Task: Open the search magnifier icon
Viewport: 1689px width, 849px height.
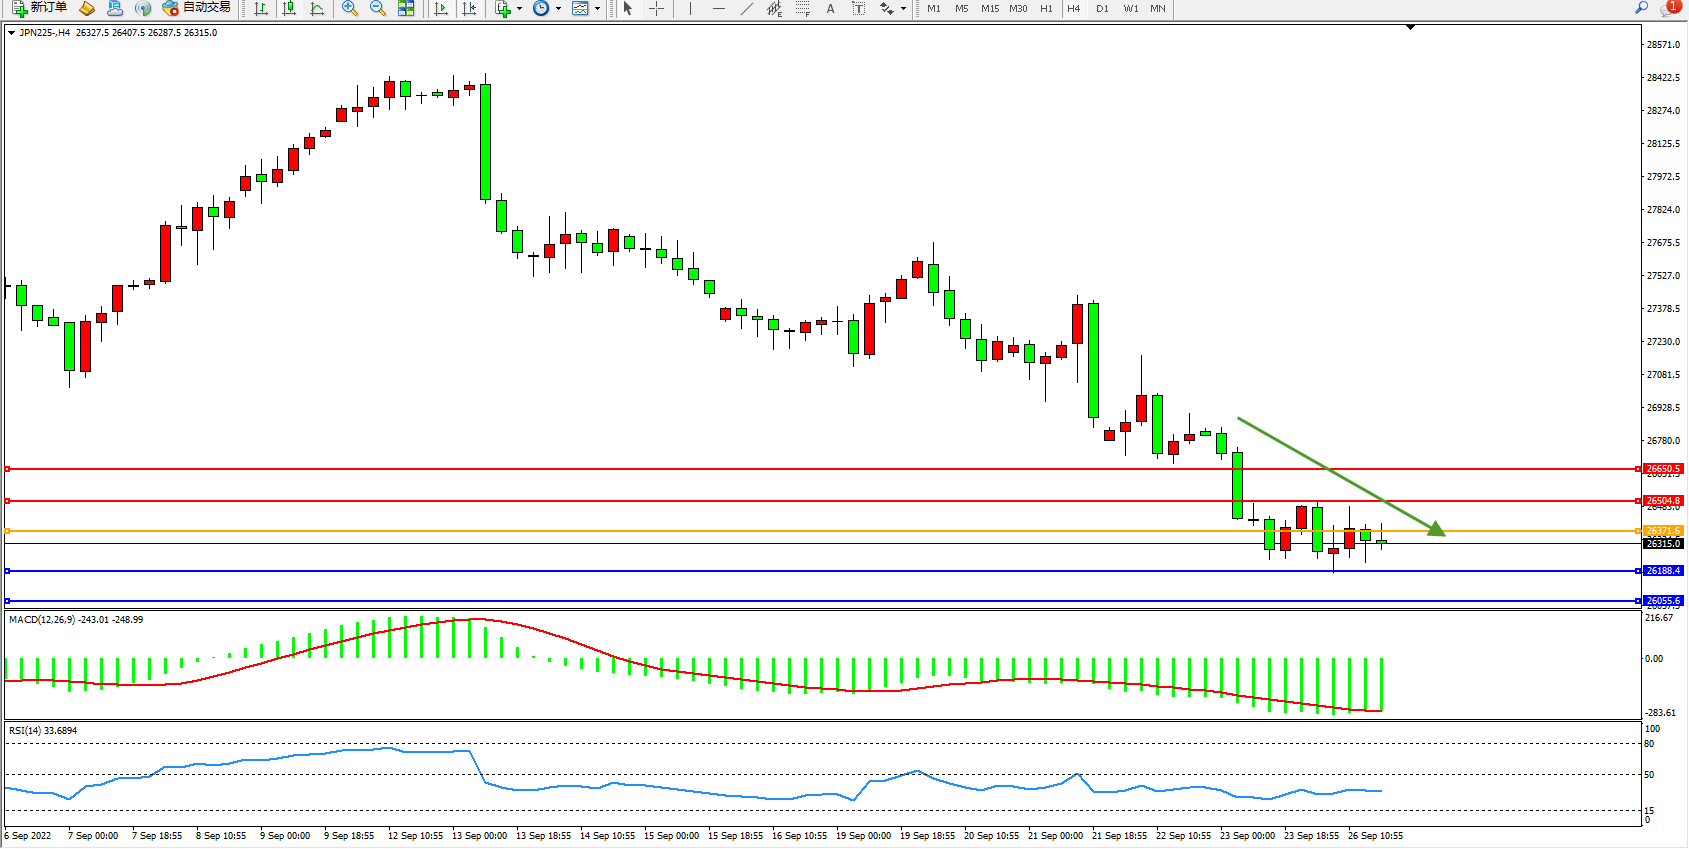Action: pos(1641,8)
